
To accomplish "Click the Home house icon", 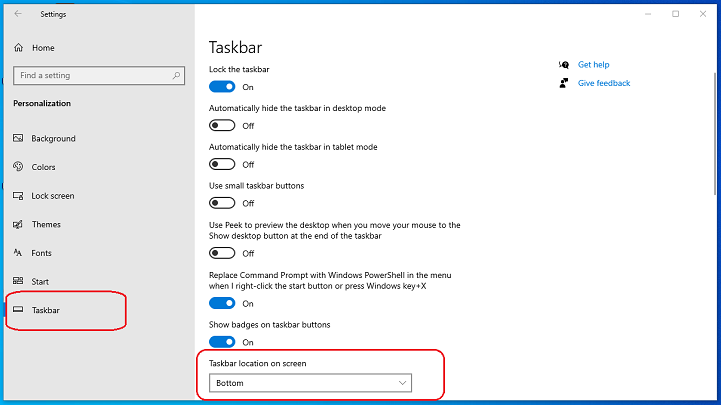I will point(18,47).
